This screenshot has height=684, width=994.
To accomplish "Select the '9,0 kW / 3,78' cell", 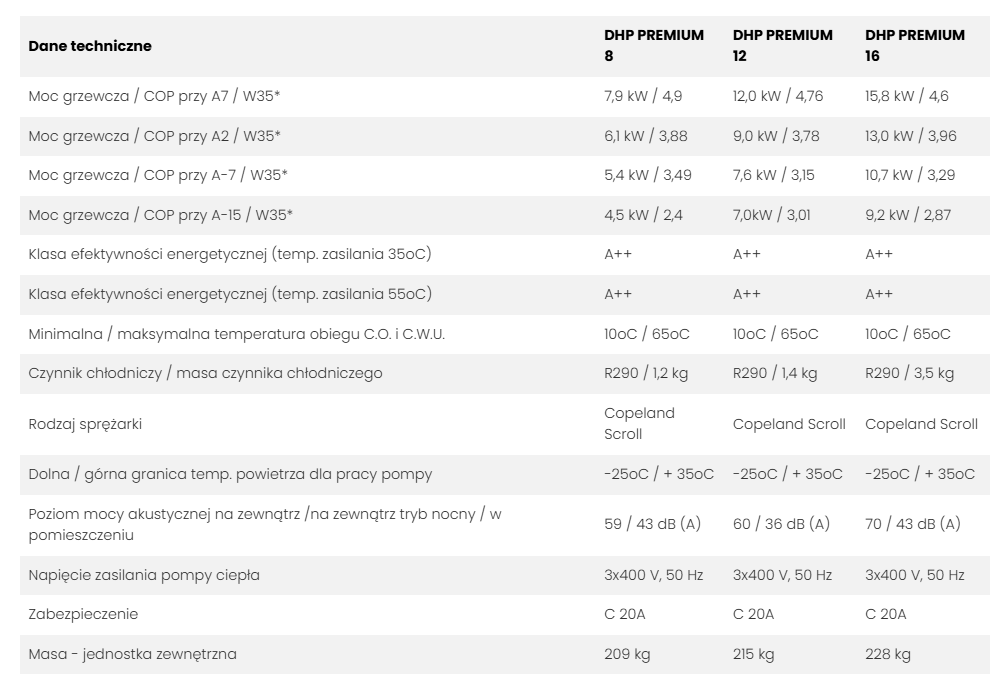I will tap(773, 136).
